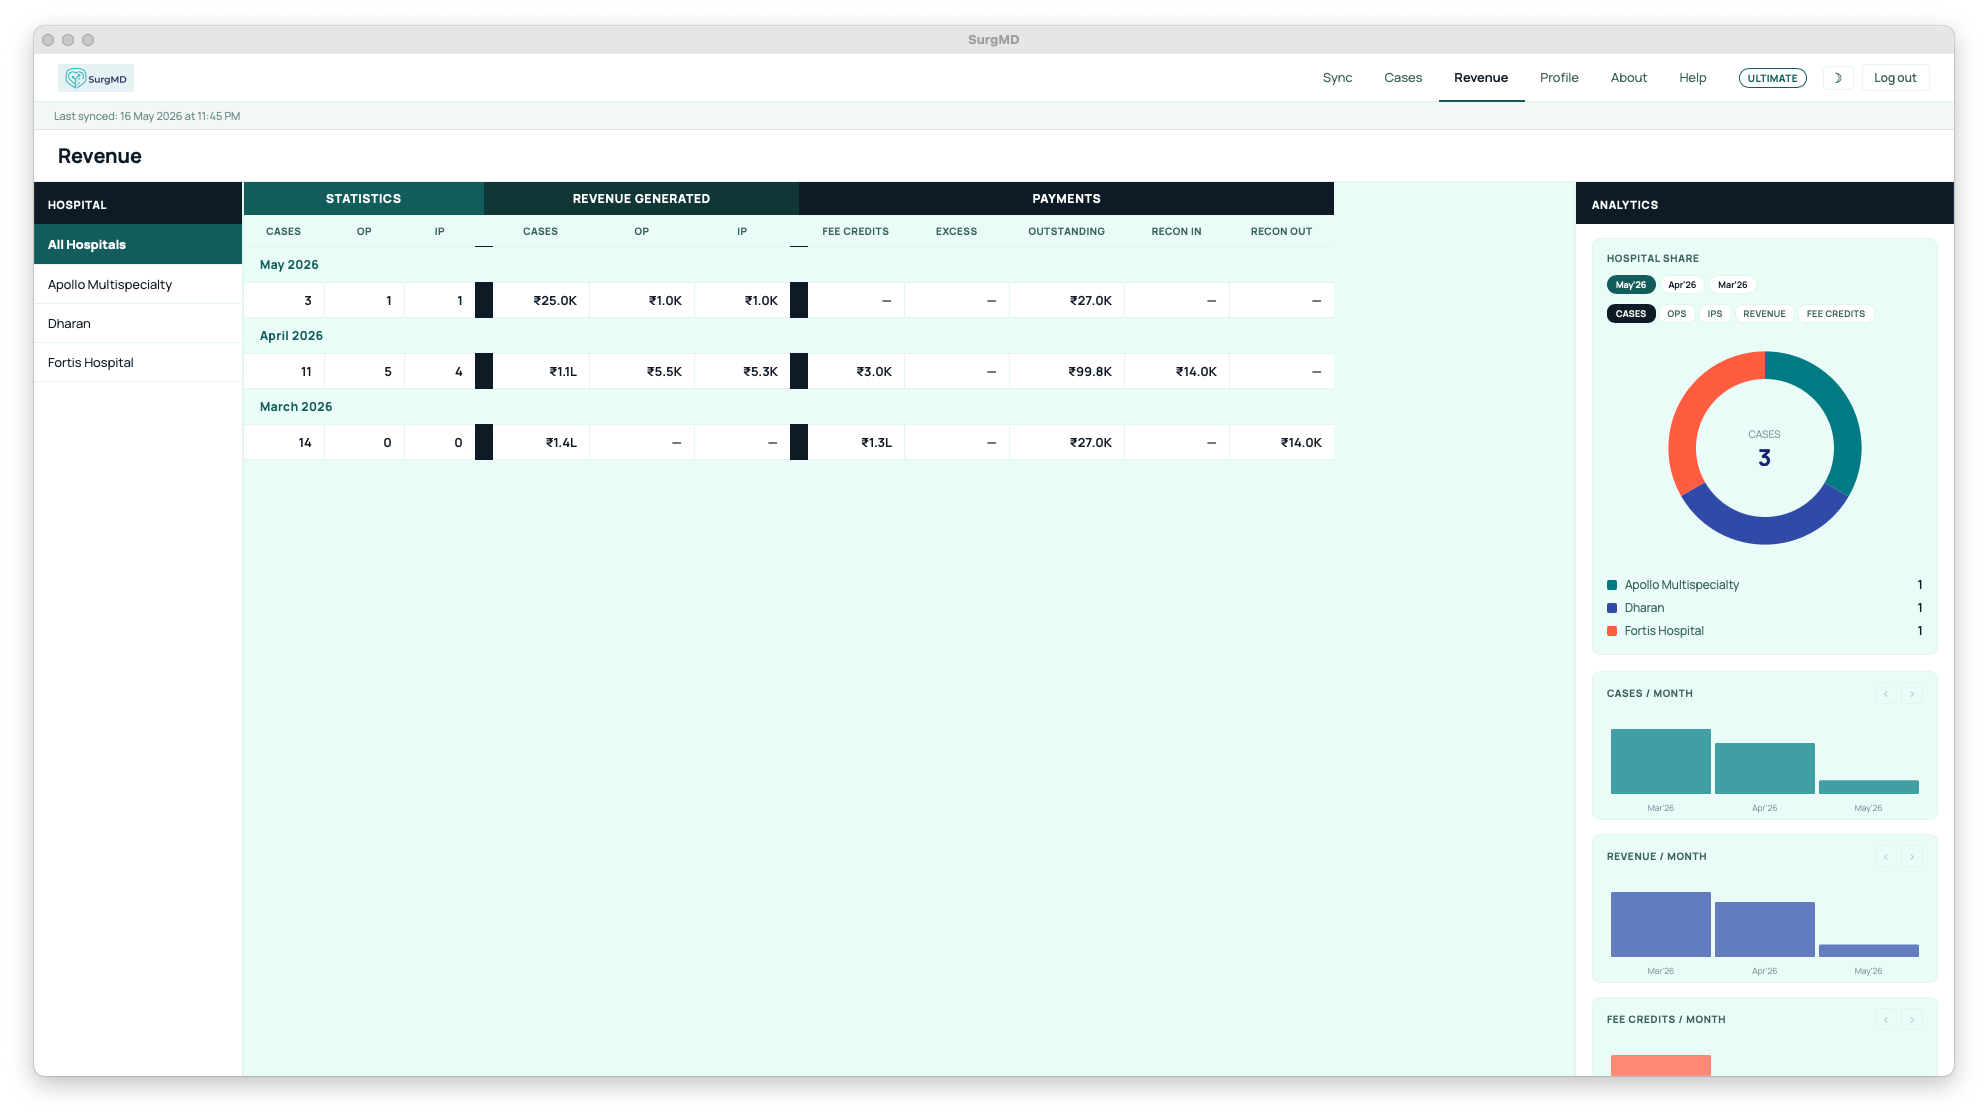Viewport: 1988px width, 1118px height.
Task: Click the ULTIMATE plan badge
Action: point(1773,78)
